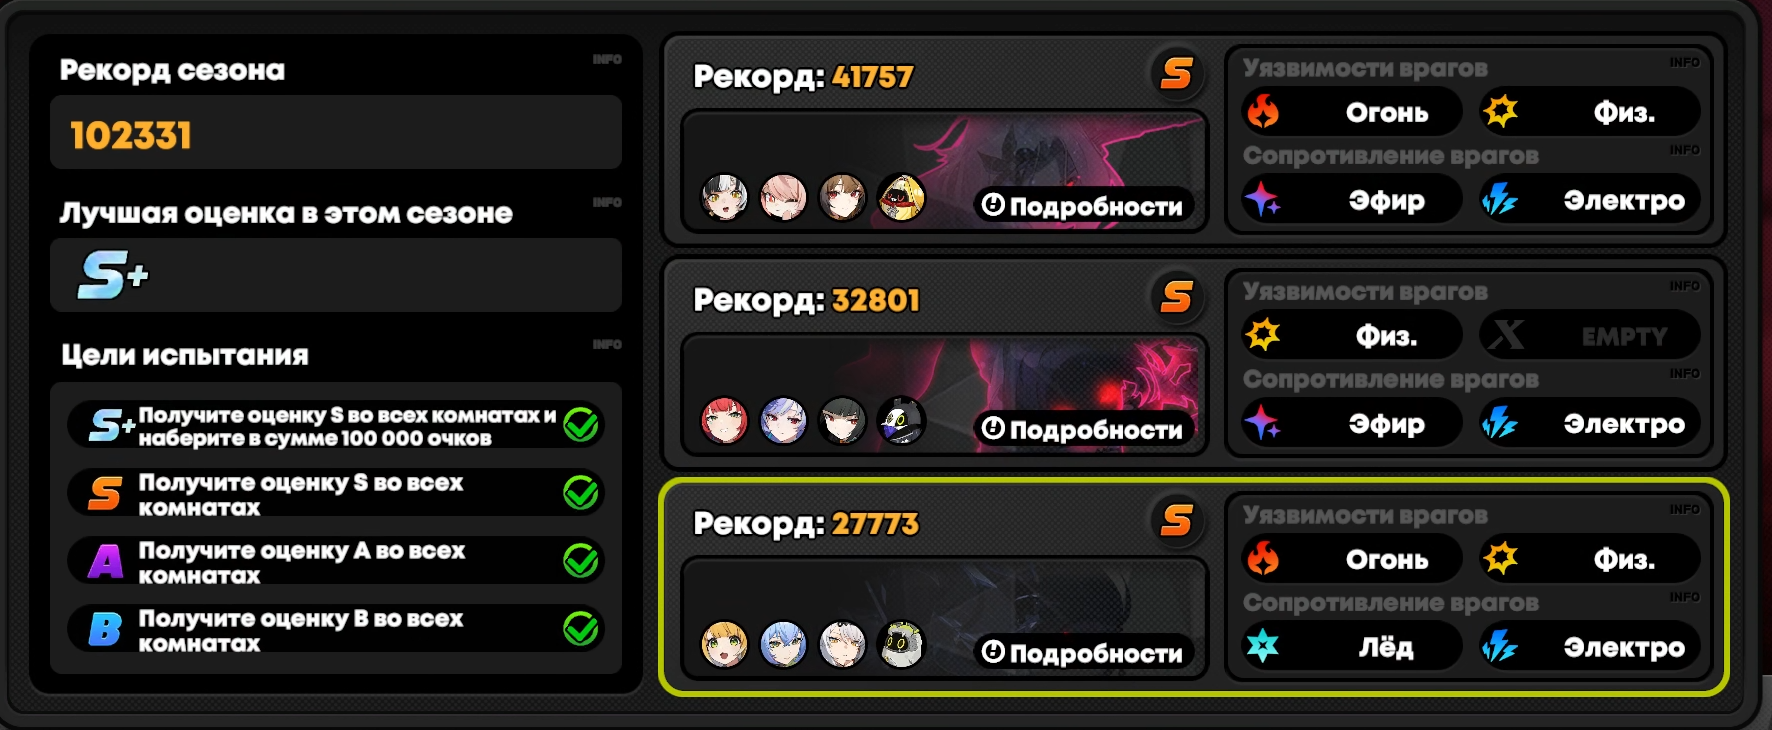Click INFO next to Рекорд сезона
The height and width of the screenshot is (730, 1772).
tap(607, 60)
